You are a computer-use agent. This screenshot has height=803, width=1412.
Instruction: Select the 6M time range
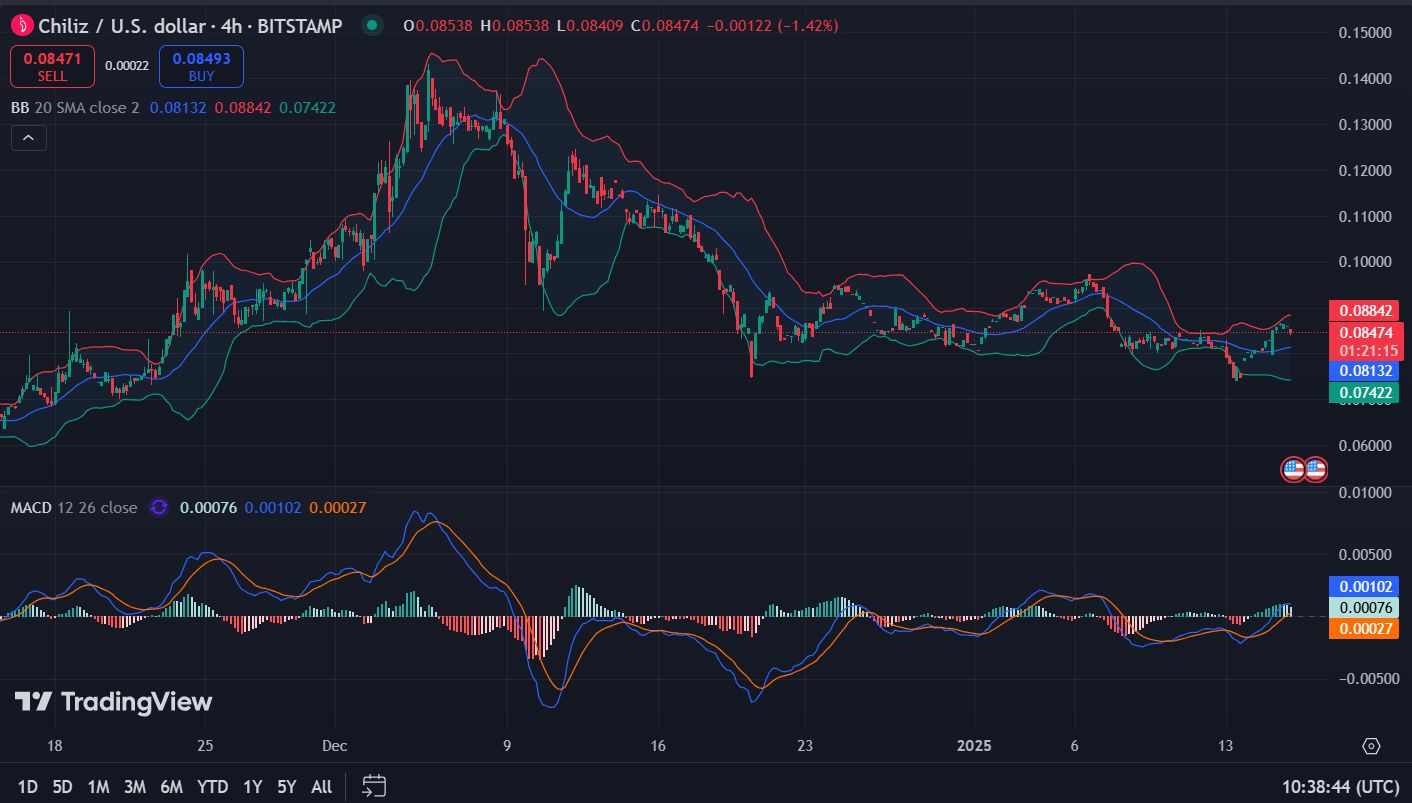point(171,787)
